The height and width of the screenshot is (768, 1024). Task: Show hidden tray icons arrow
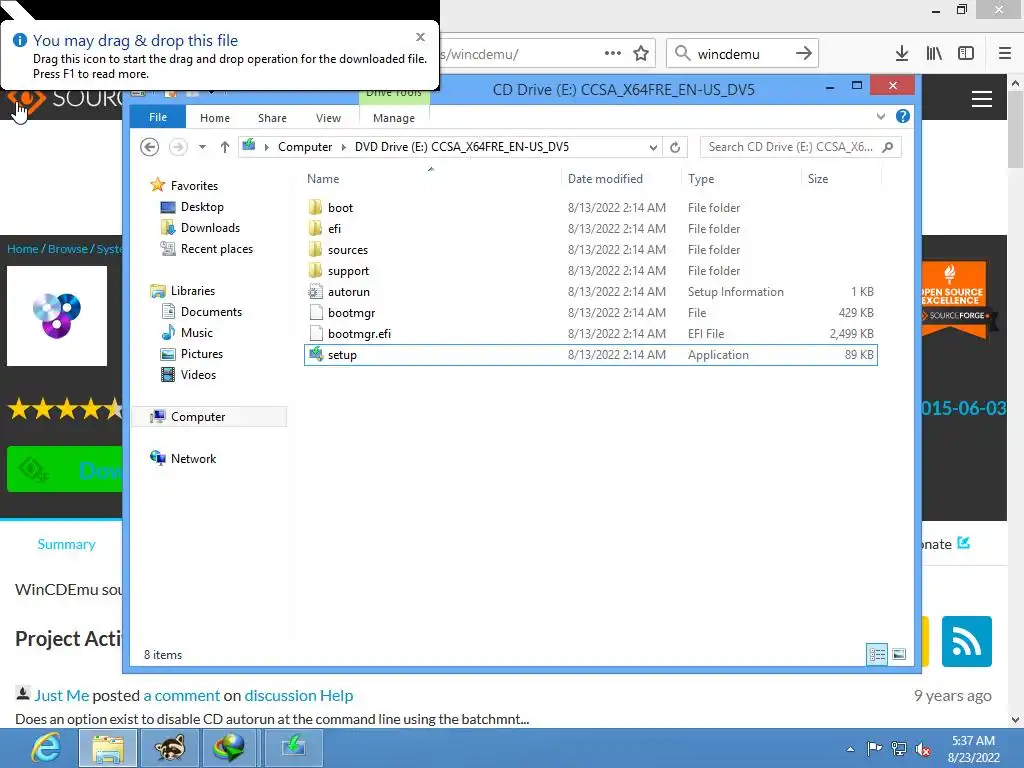pos(850,750)
